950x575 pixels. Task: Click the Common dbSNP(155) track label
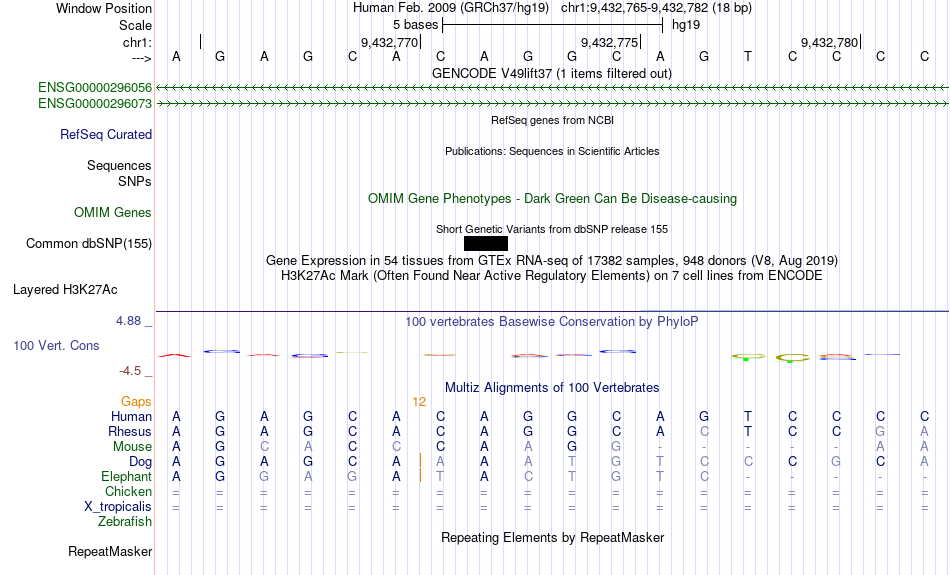coord(89,244)
